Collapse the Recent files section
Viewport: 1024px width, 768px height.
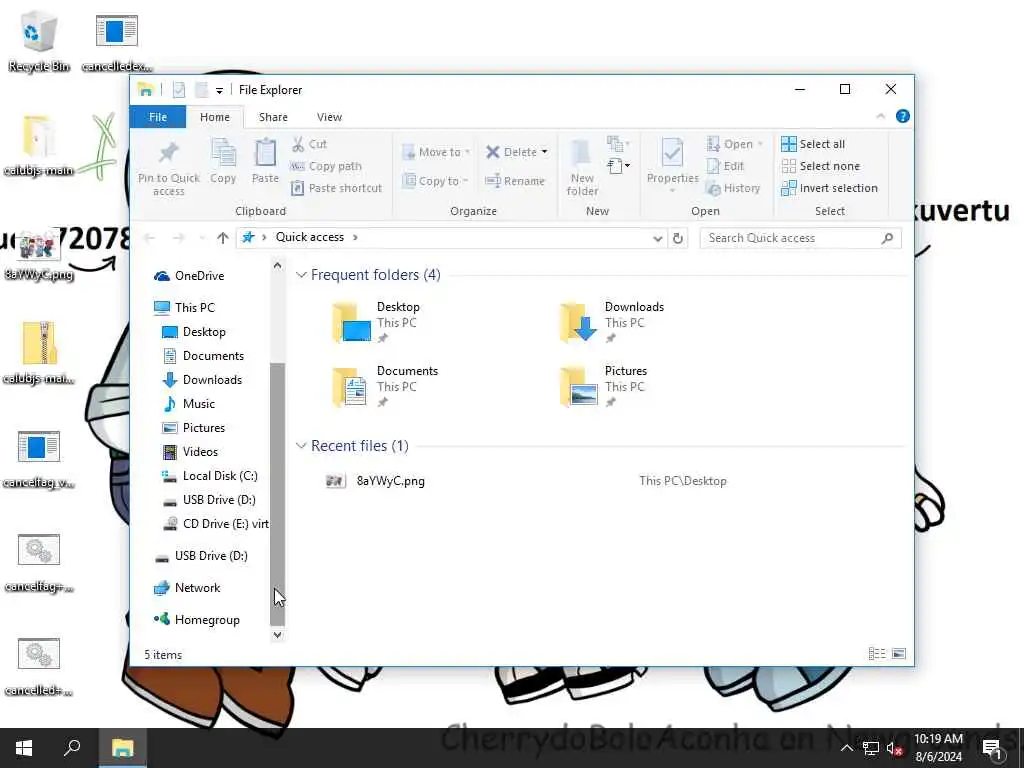click(x=301, y=445)
